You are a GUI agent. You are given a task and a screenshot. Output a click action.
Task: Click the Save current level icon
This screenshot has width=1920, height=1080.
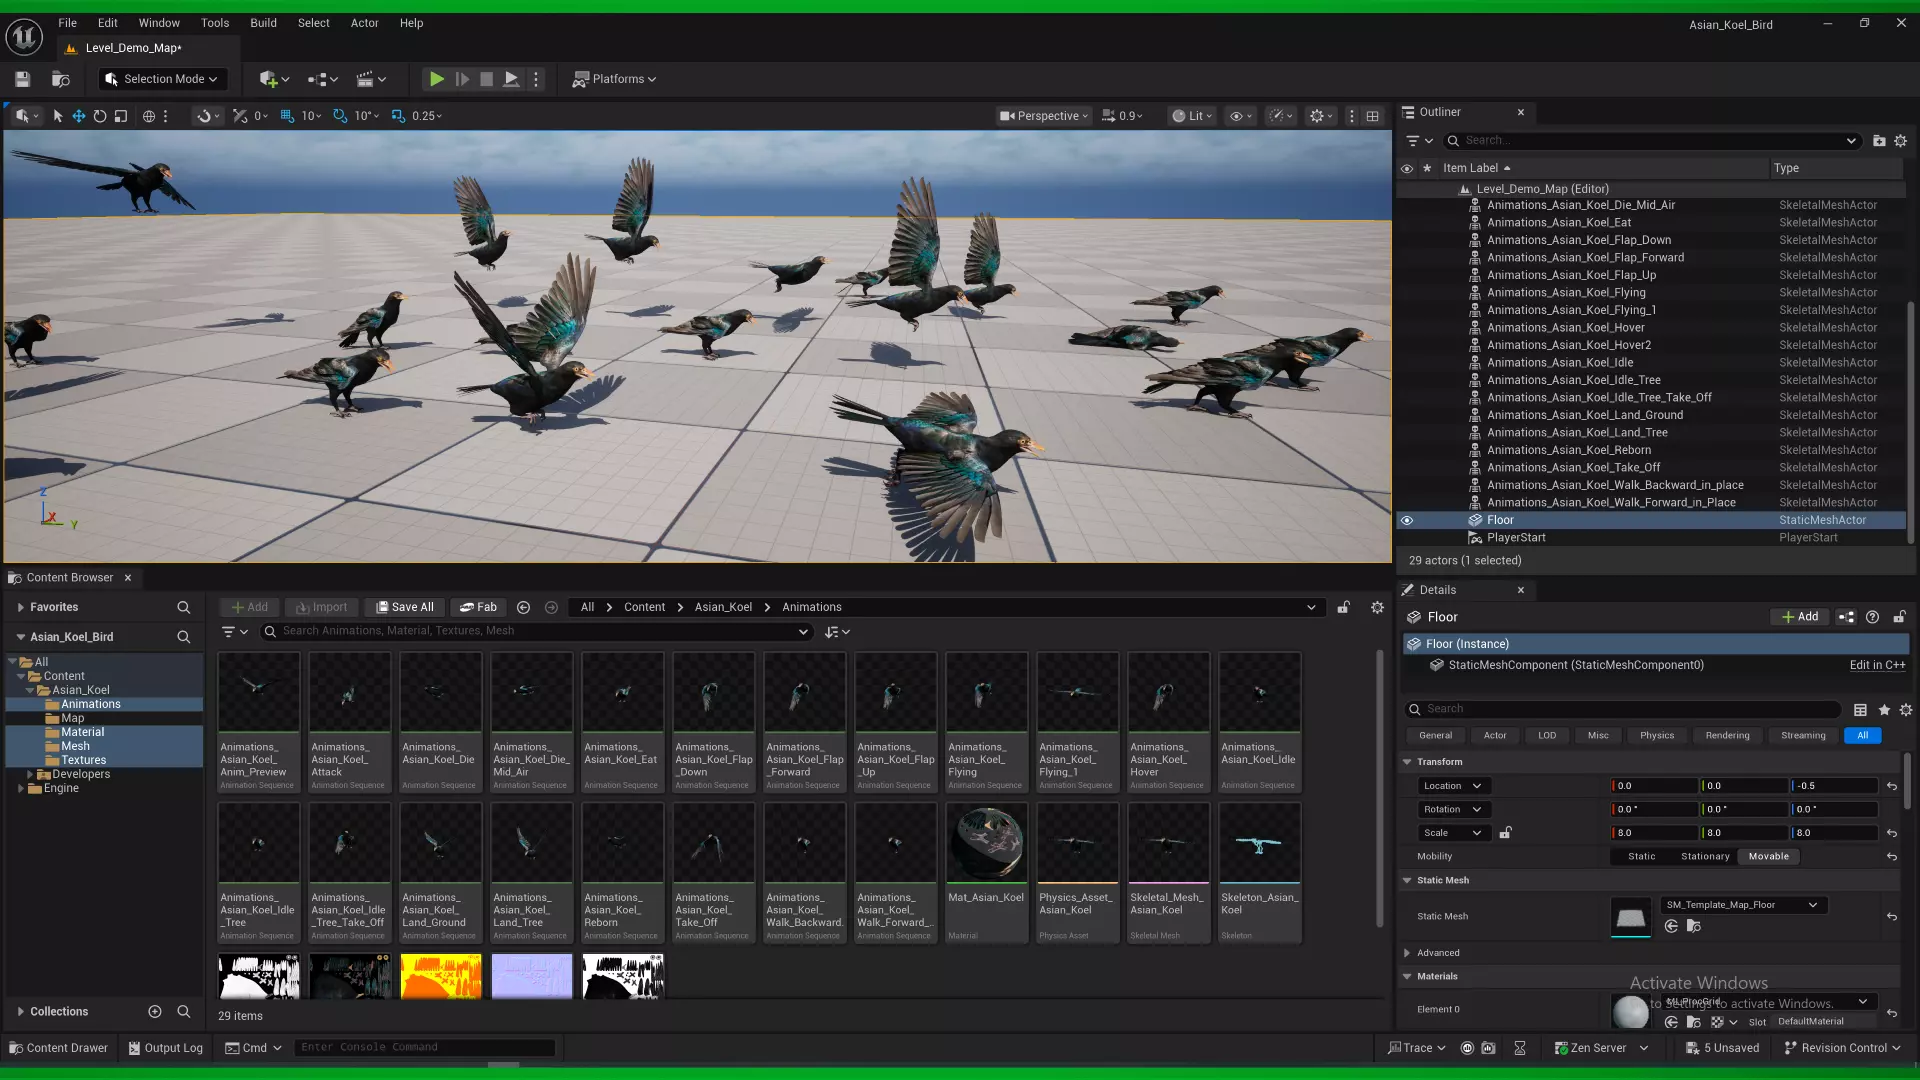22,79
